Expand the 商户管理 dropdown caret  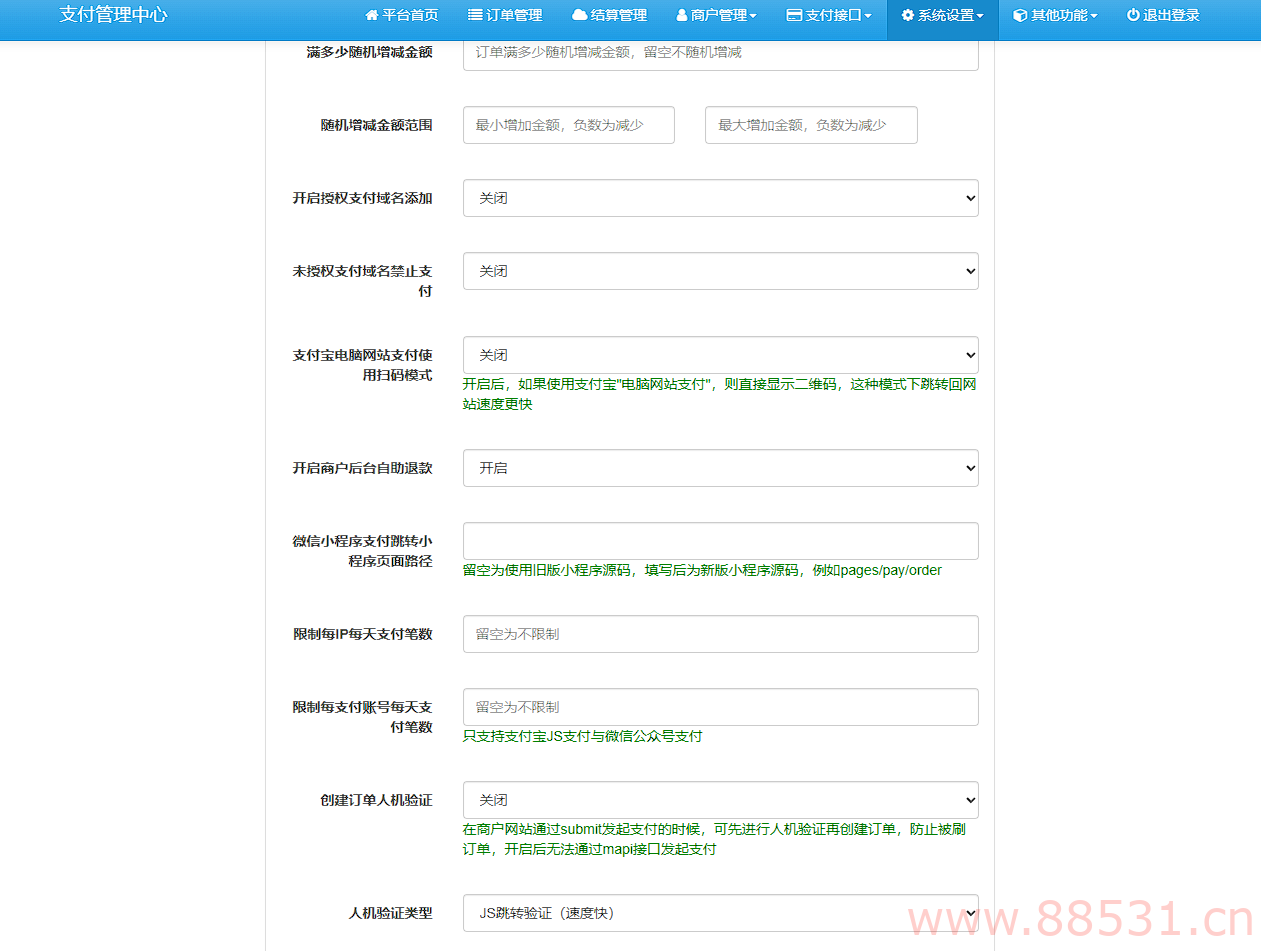coord(753,17)
